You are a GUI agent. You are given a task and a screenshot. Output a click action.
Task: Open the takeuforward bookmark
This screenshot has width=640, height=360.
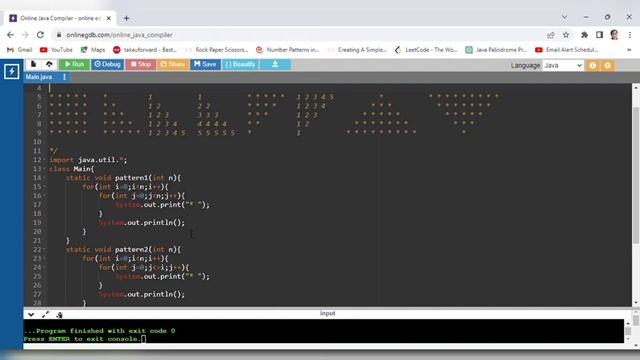point(145,50)
